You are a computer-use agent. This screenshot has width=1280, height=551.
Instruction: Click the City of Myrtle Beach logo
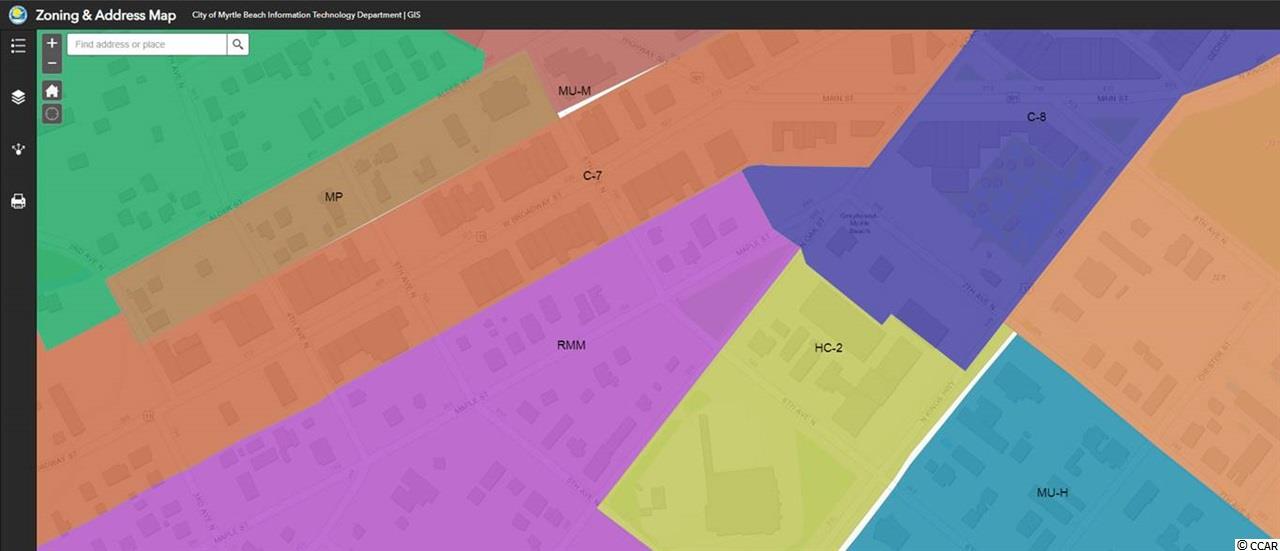click(x=17, y=15)
